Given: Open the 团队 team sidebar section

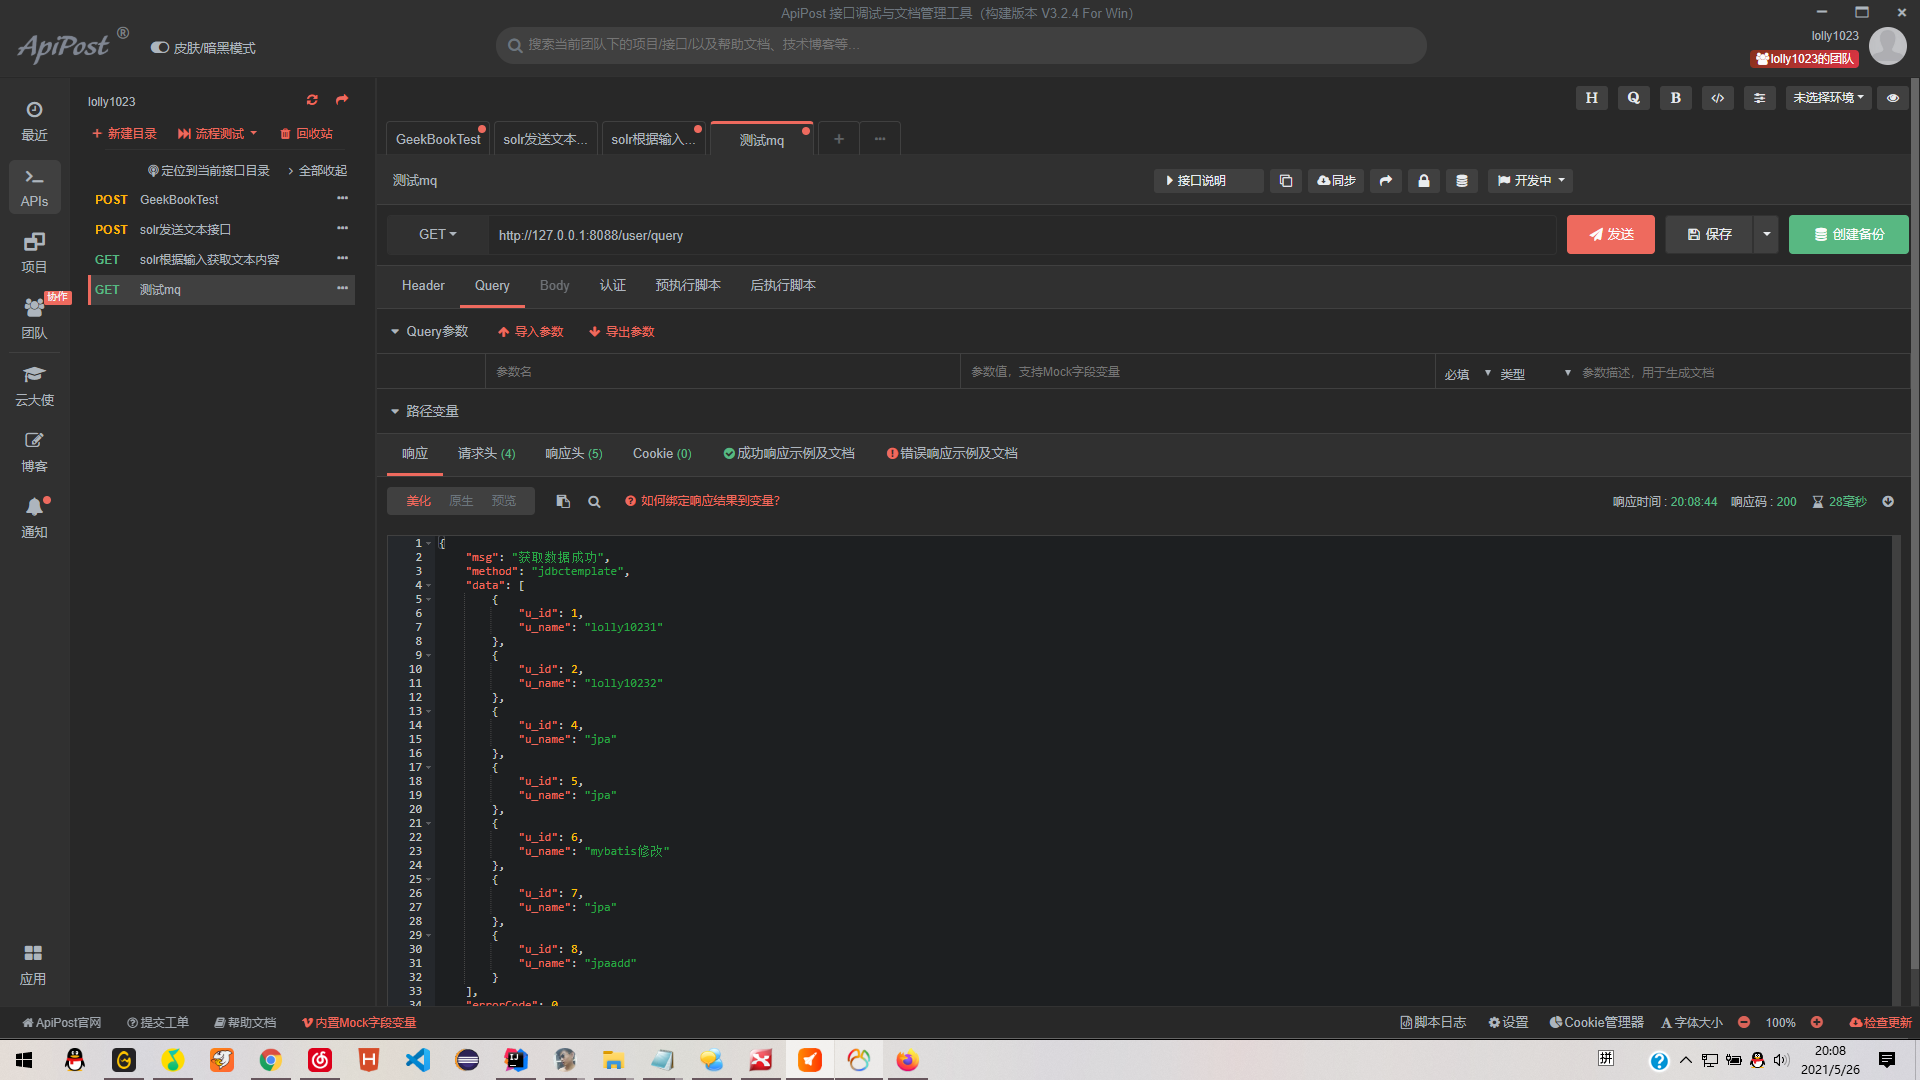Looking at the screenshot, I should click(34, 319).
